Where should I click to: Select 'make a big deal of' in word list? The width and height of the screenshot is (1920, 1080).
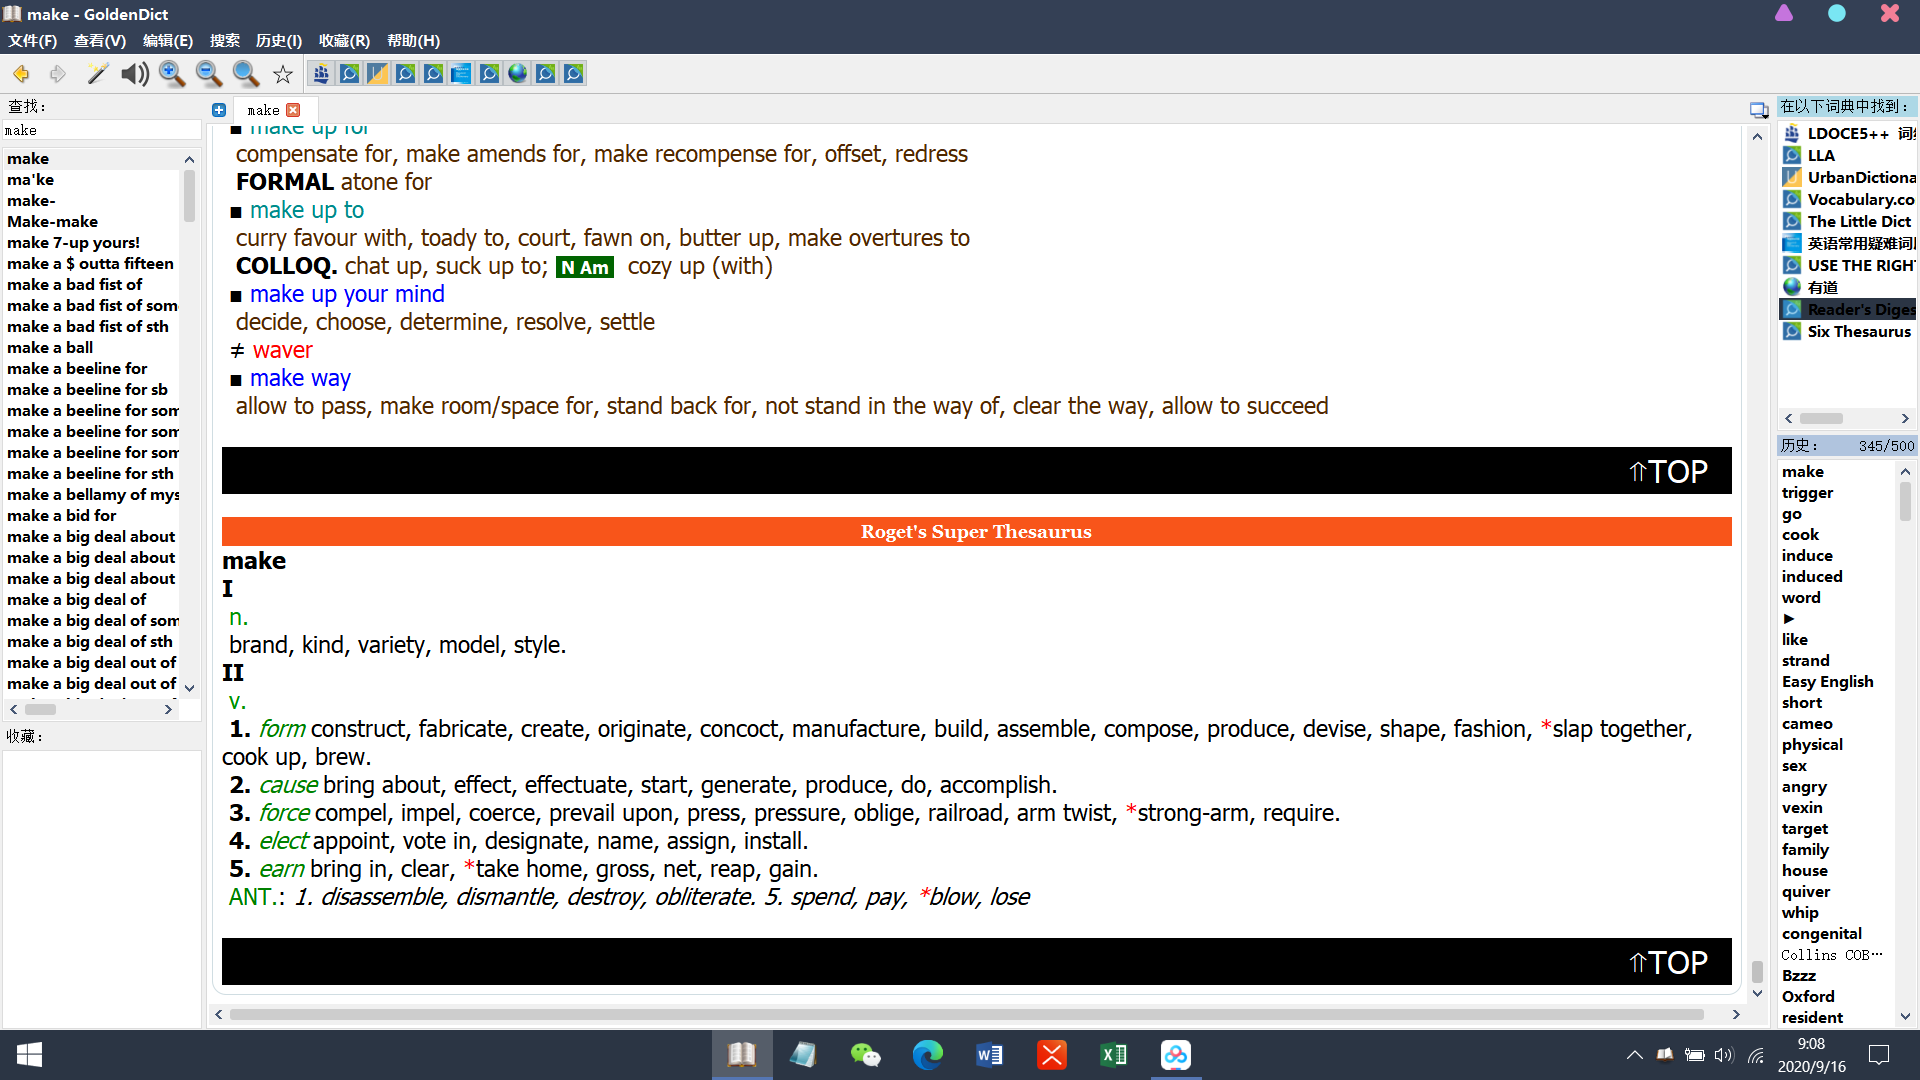coord(77,599)
